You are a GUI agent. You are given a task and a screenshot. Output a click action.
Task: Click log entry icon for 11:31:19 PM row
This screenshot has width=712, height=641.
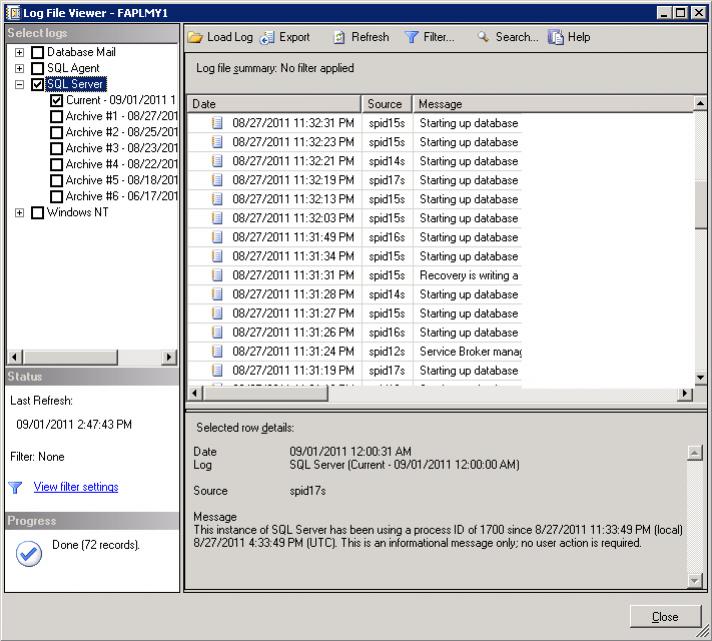coord(218,370)
